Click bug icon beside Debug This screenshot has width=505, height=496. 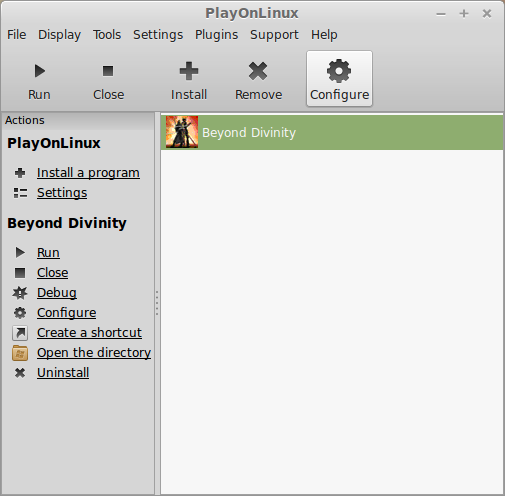(x=20, y=293)
